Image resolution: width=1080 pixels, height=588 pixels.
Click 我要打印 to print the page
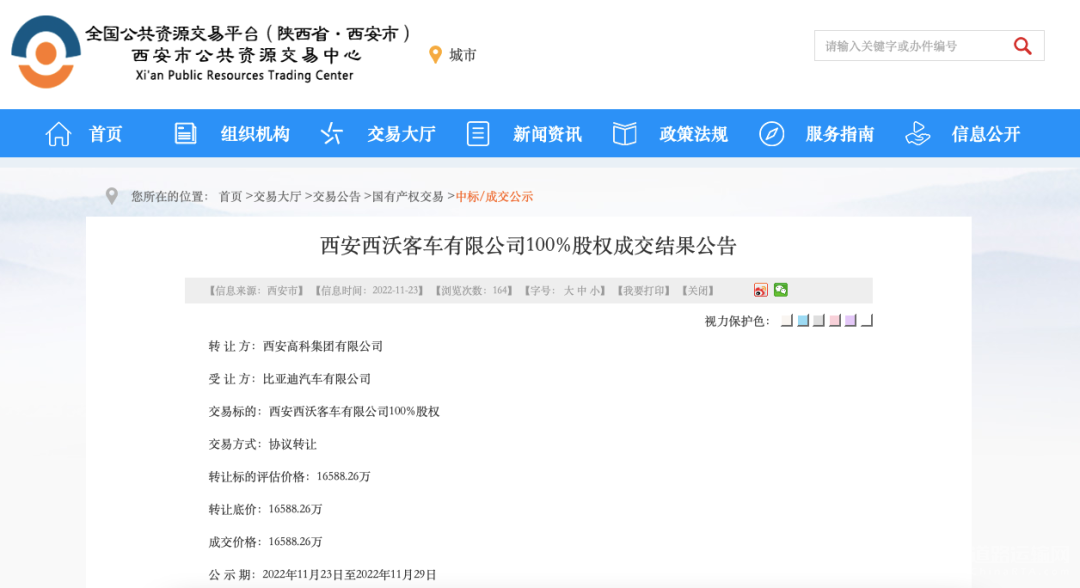pos(643,291)
